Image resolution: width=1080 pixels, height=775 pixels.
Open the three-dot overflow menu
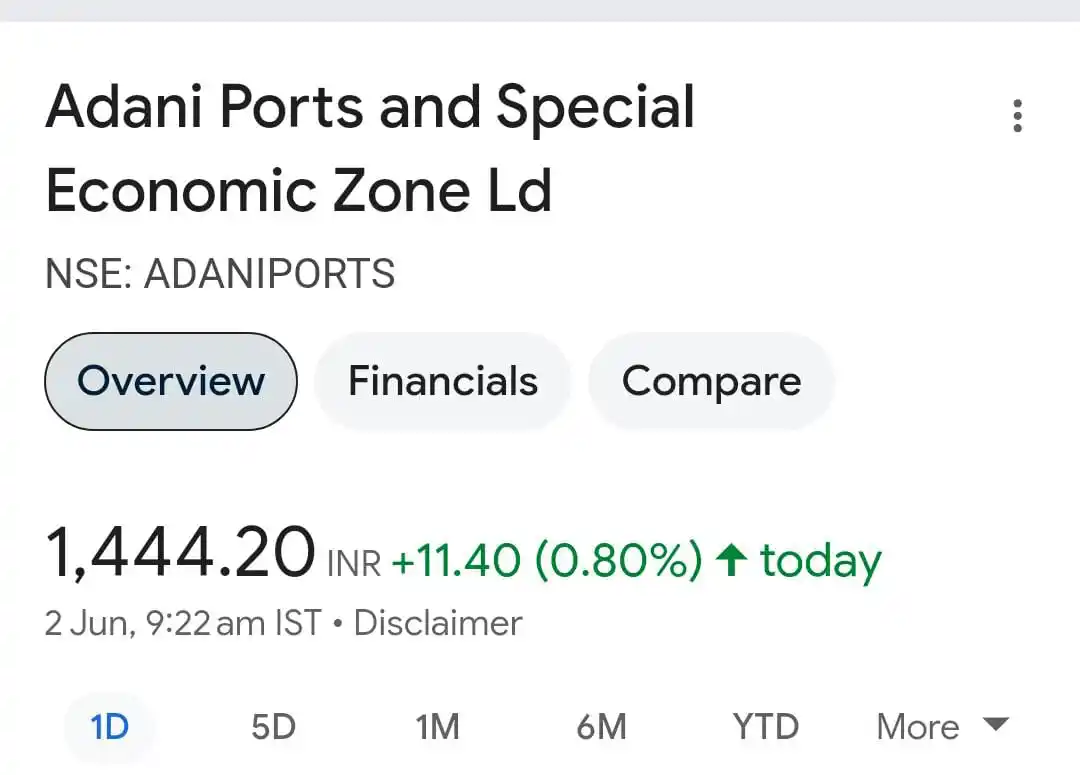1017,117
